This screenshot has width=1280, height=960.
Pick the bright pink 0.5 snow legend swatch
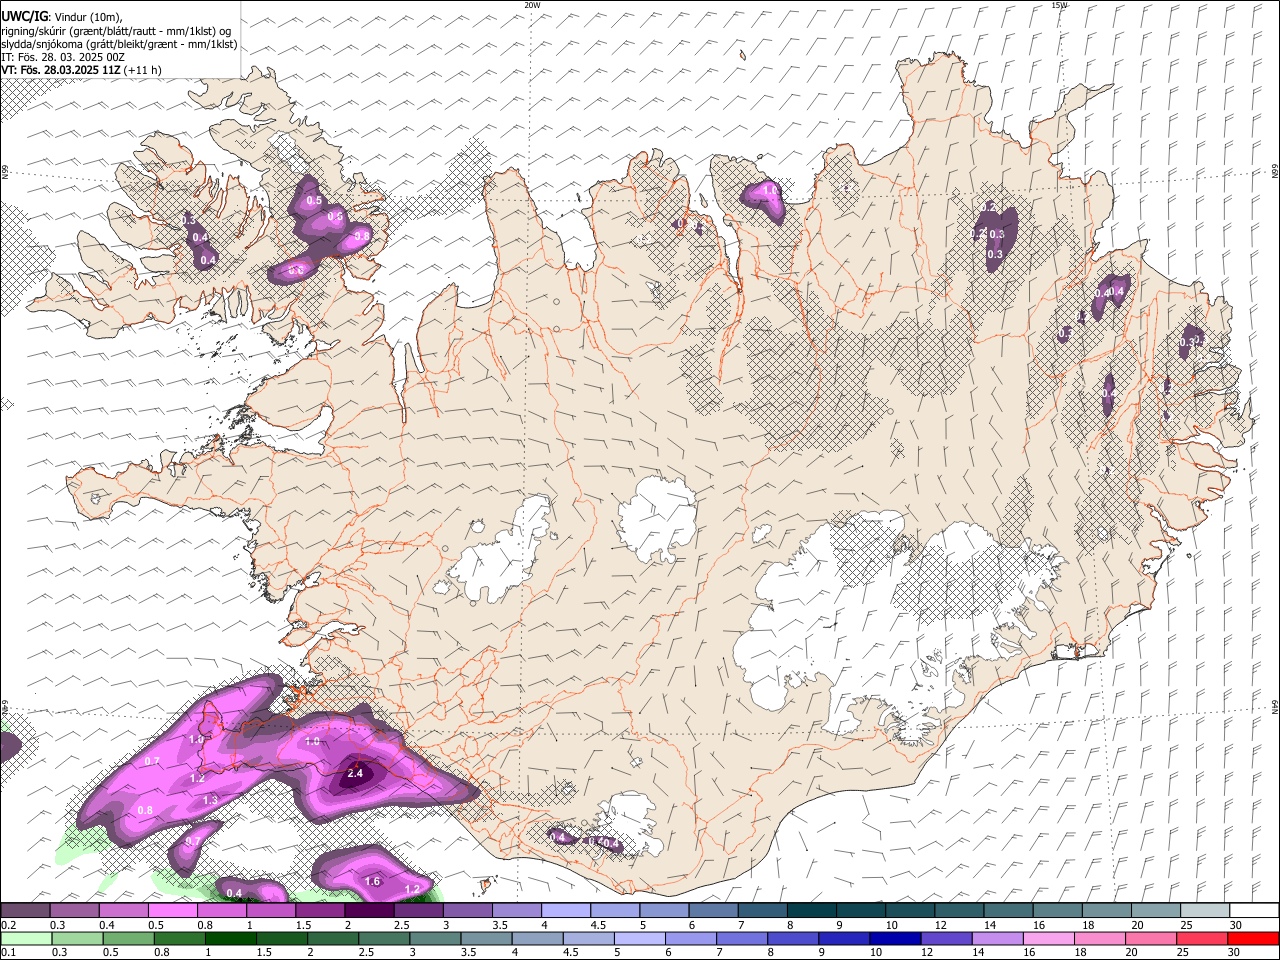(173, 911)
